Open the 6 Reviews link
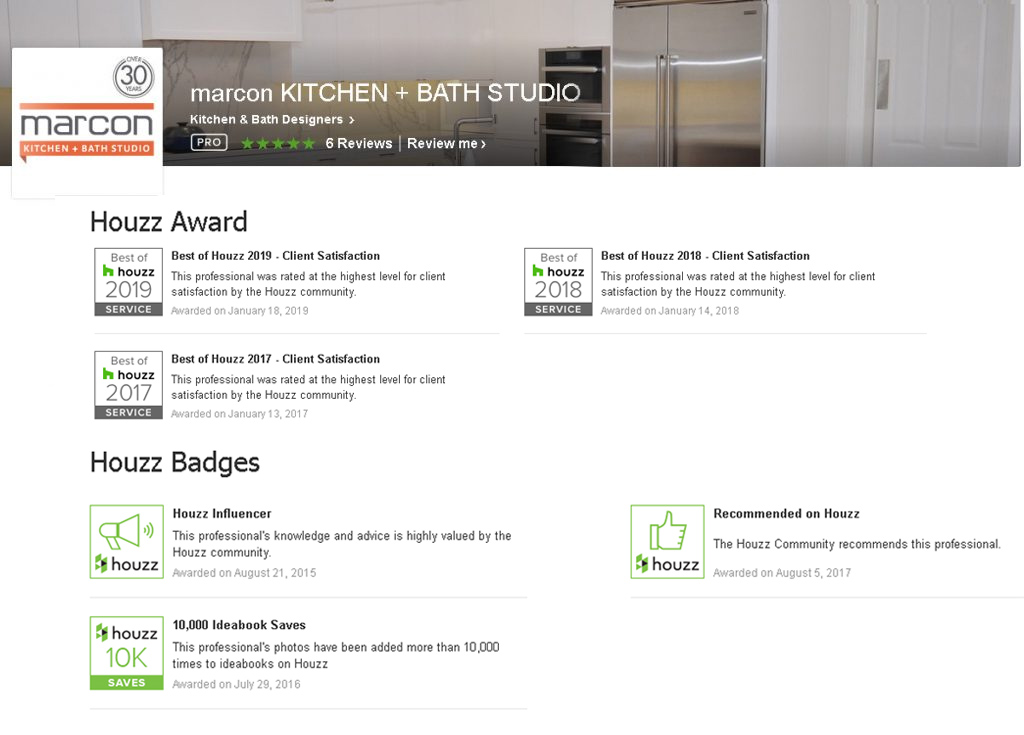Viewport: 1024px width, 735px height. click(358, 144)
